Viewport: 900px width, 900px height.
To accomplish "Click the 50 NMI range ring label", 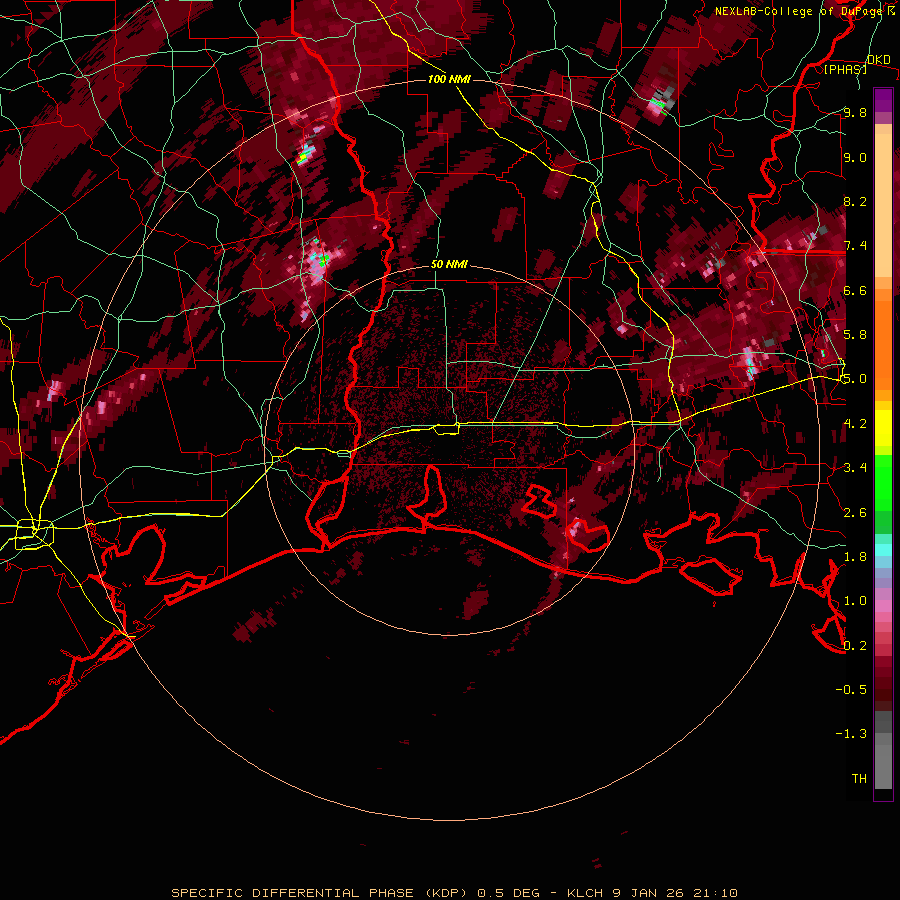I will (449, 265).
